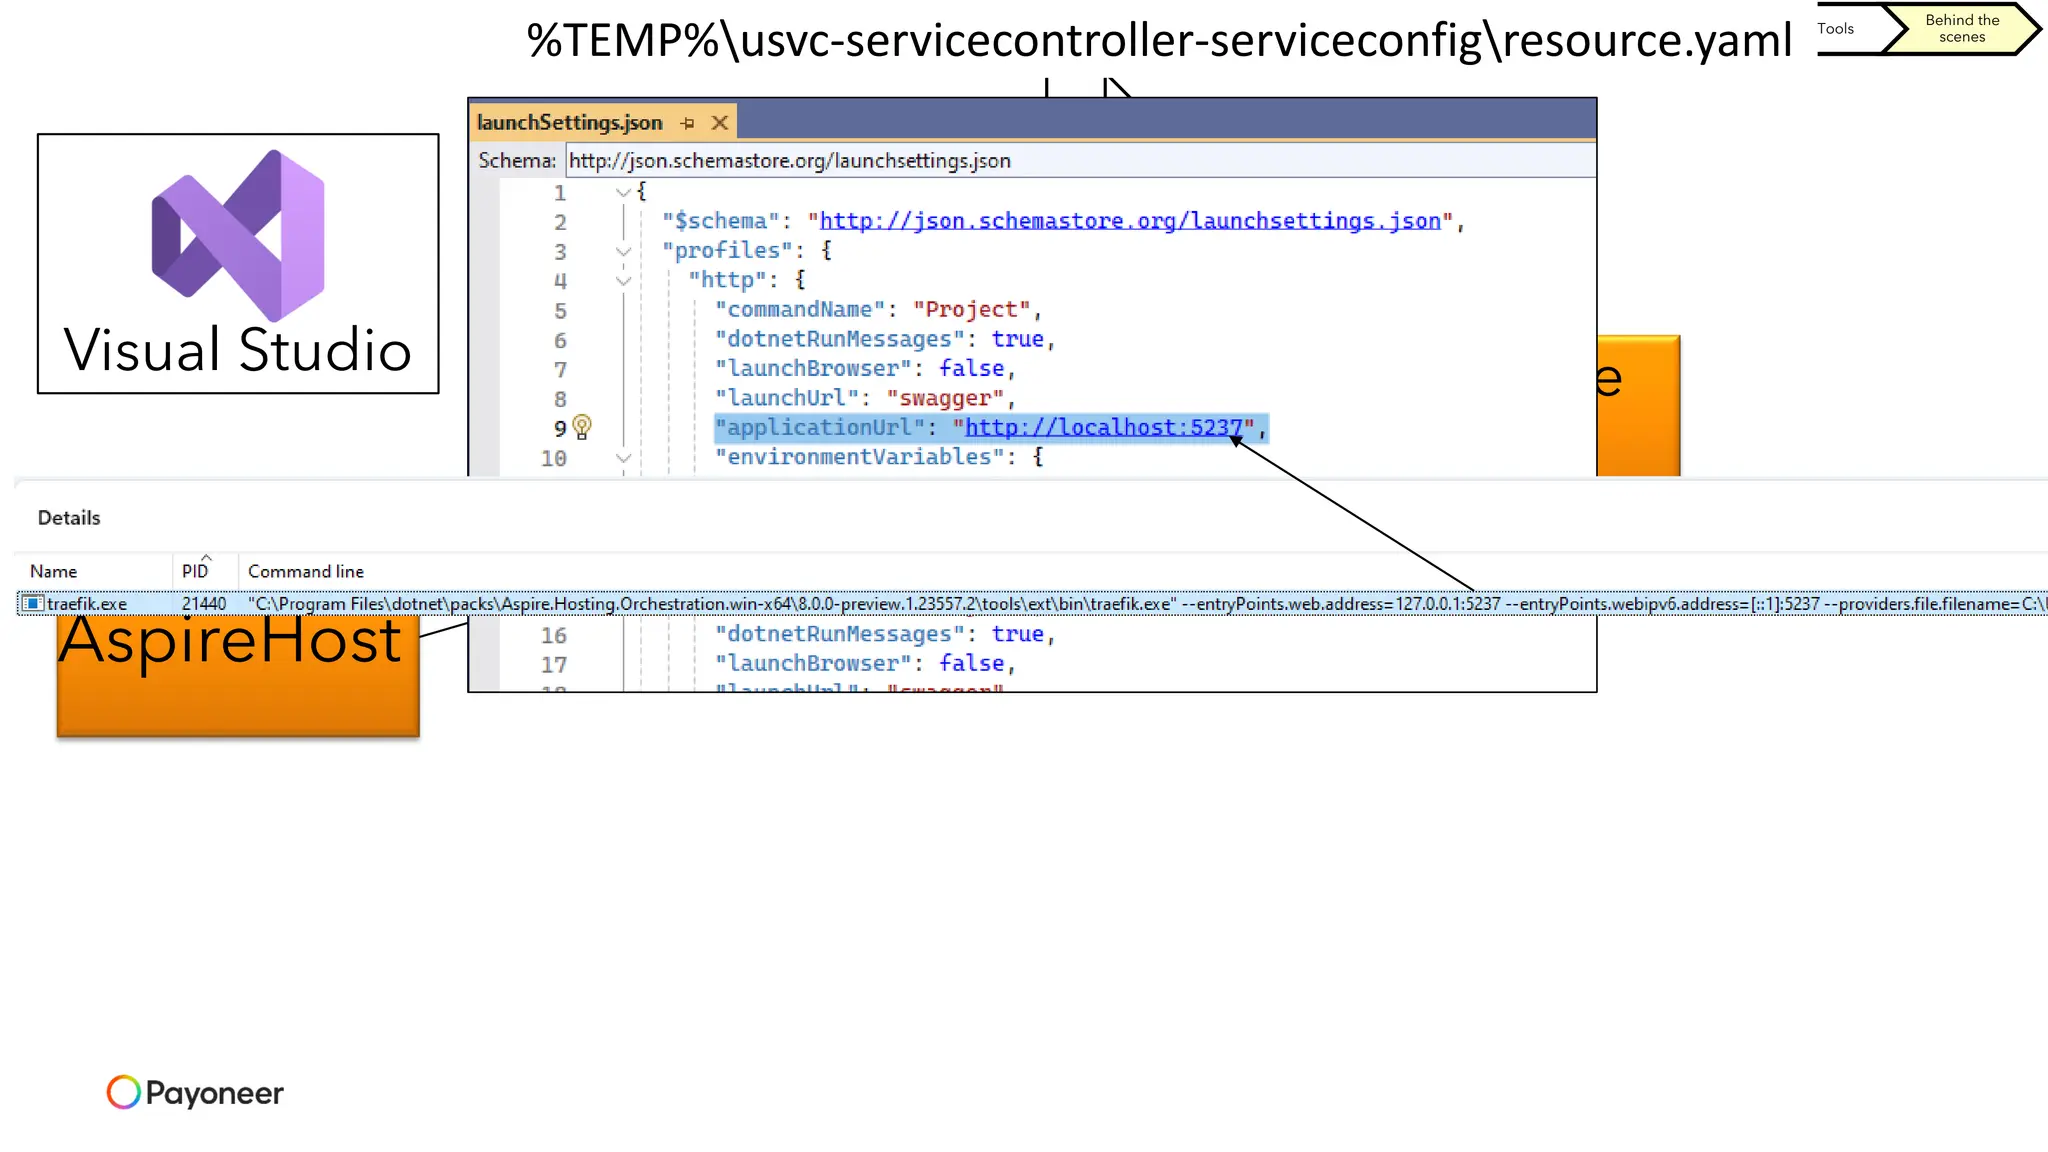The height and width of the screenshot is (1152, 2048).
Task: Click PID value 21440
Action: pyautogui.click(x=204, y=603)
